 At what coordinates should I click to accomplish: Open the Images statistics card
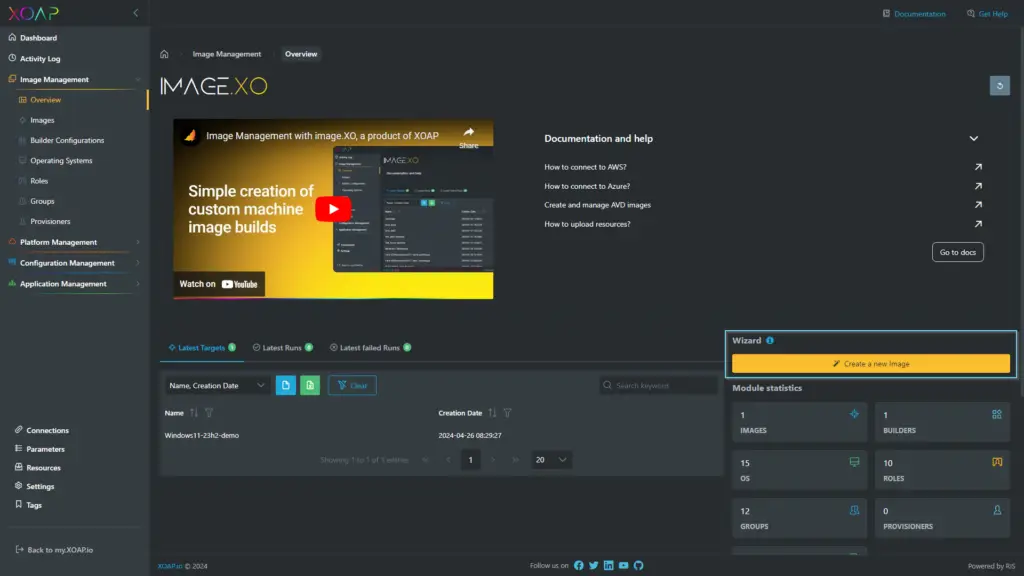tap(799, 422)
